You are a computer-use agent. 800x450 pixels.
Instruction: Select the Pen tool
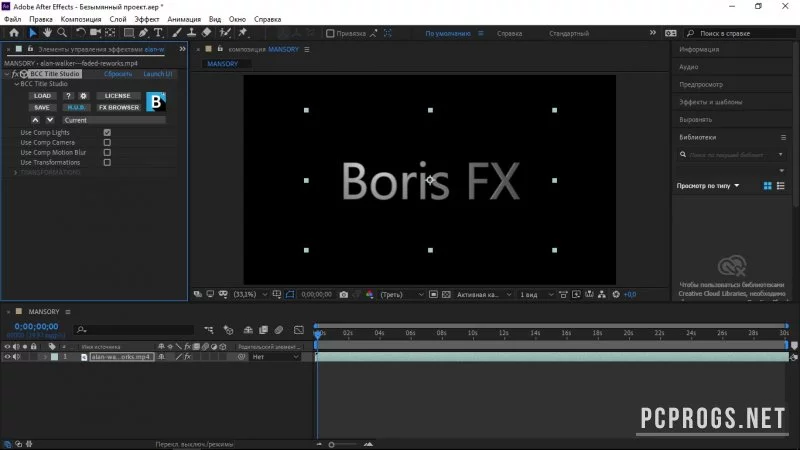tap(143, 33)
